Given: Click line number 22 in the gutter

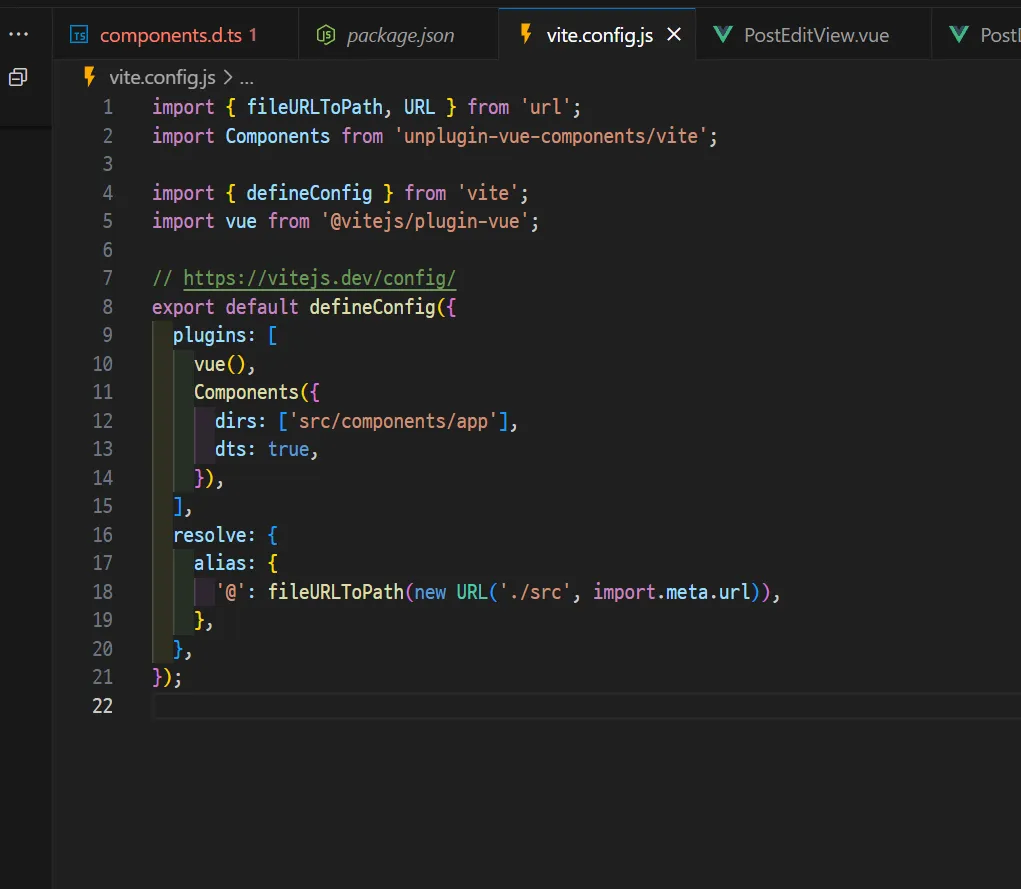Looking at the screenshot, I should coord(102,706).
